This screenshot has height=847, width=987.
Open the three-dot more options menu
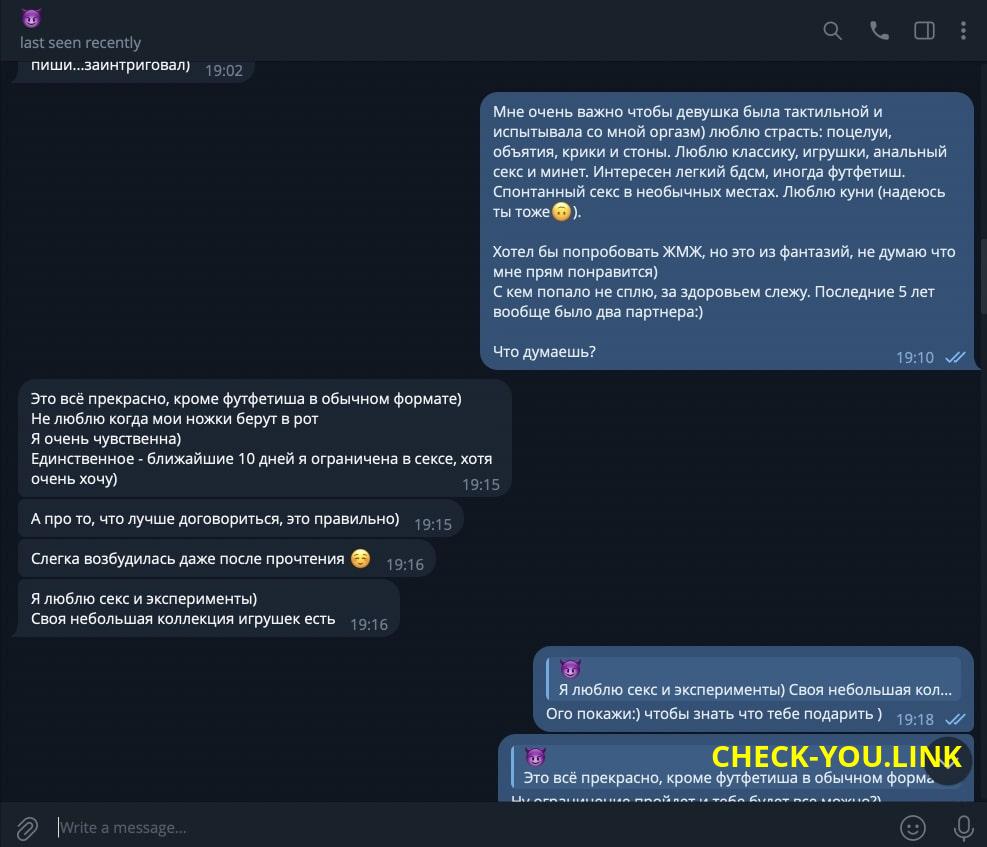963,31
